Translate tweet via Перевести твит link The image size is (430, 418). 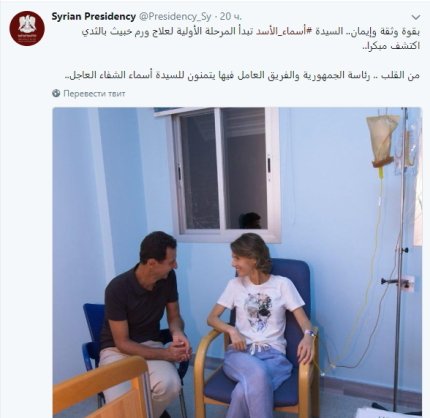94,93
